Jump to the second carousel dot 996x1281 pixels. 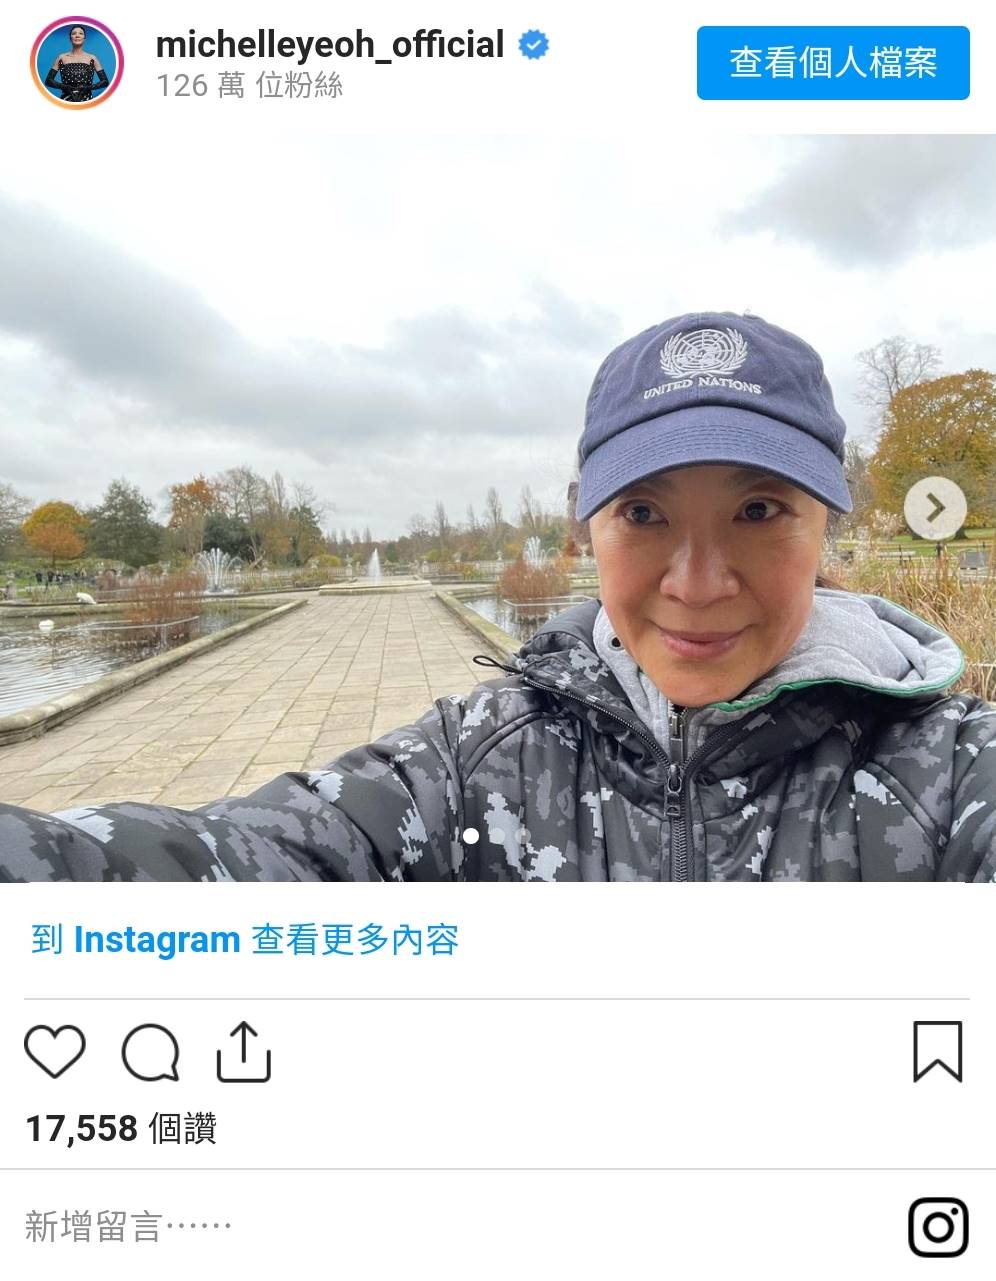(497, 835)
